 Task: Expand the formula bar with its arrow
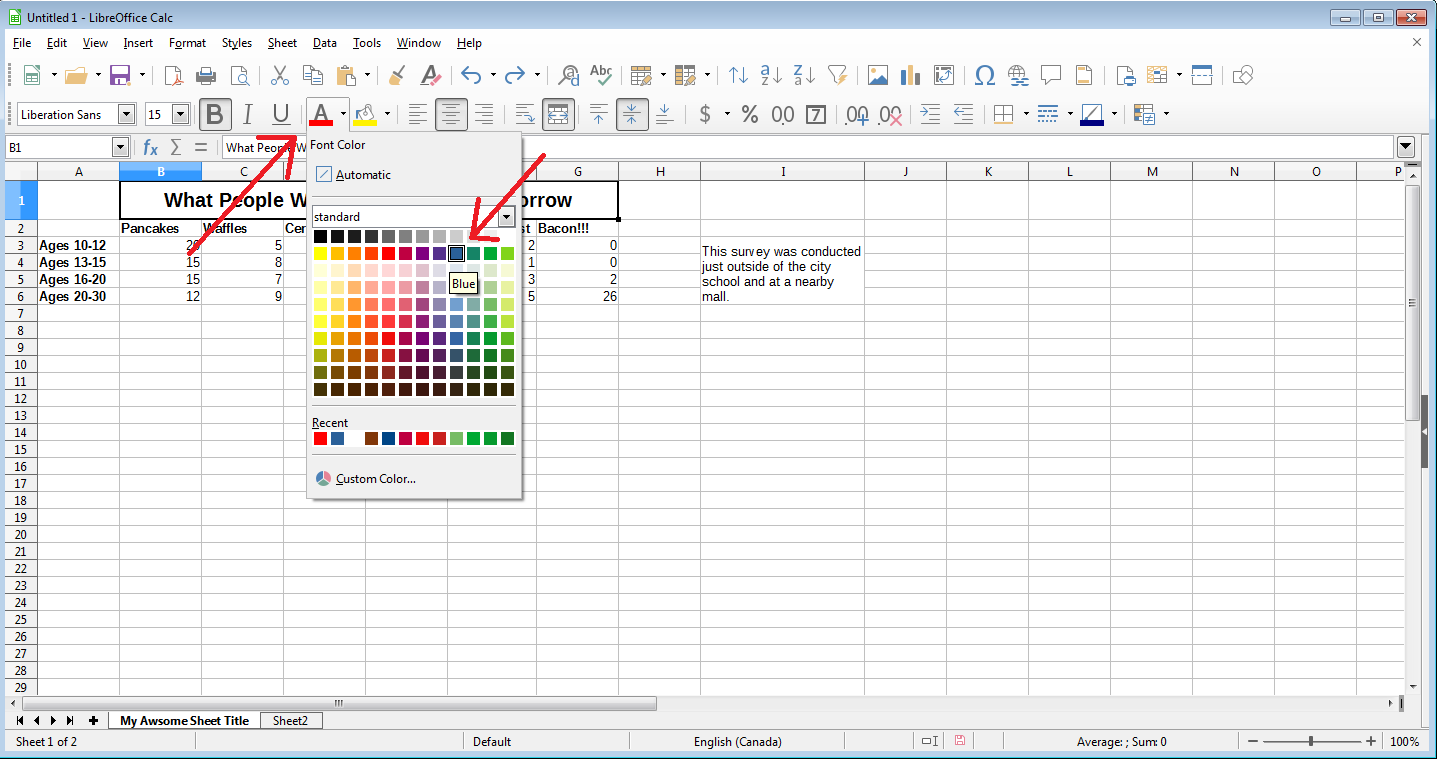[1407, 147]
